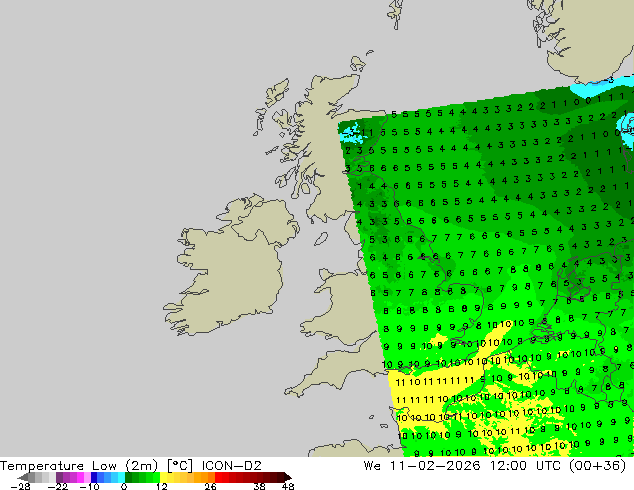Click the '-28' legend scale label
Viewport: 634px width, 490px height.
coord(21,486)
